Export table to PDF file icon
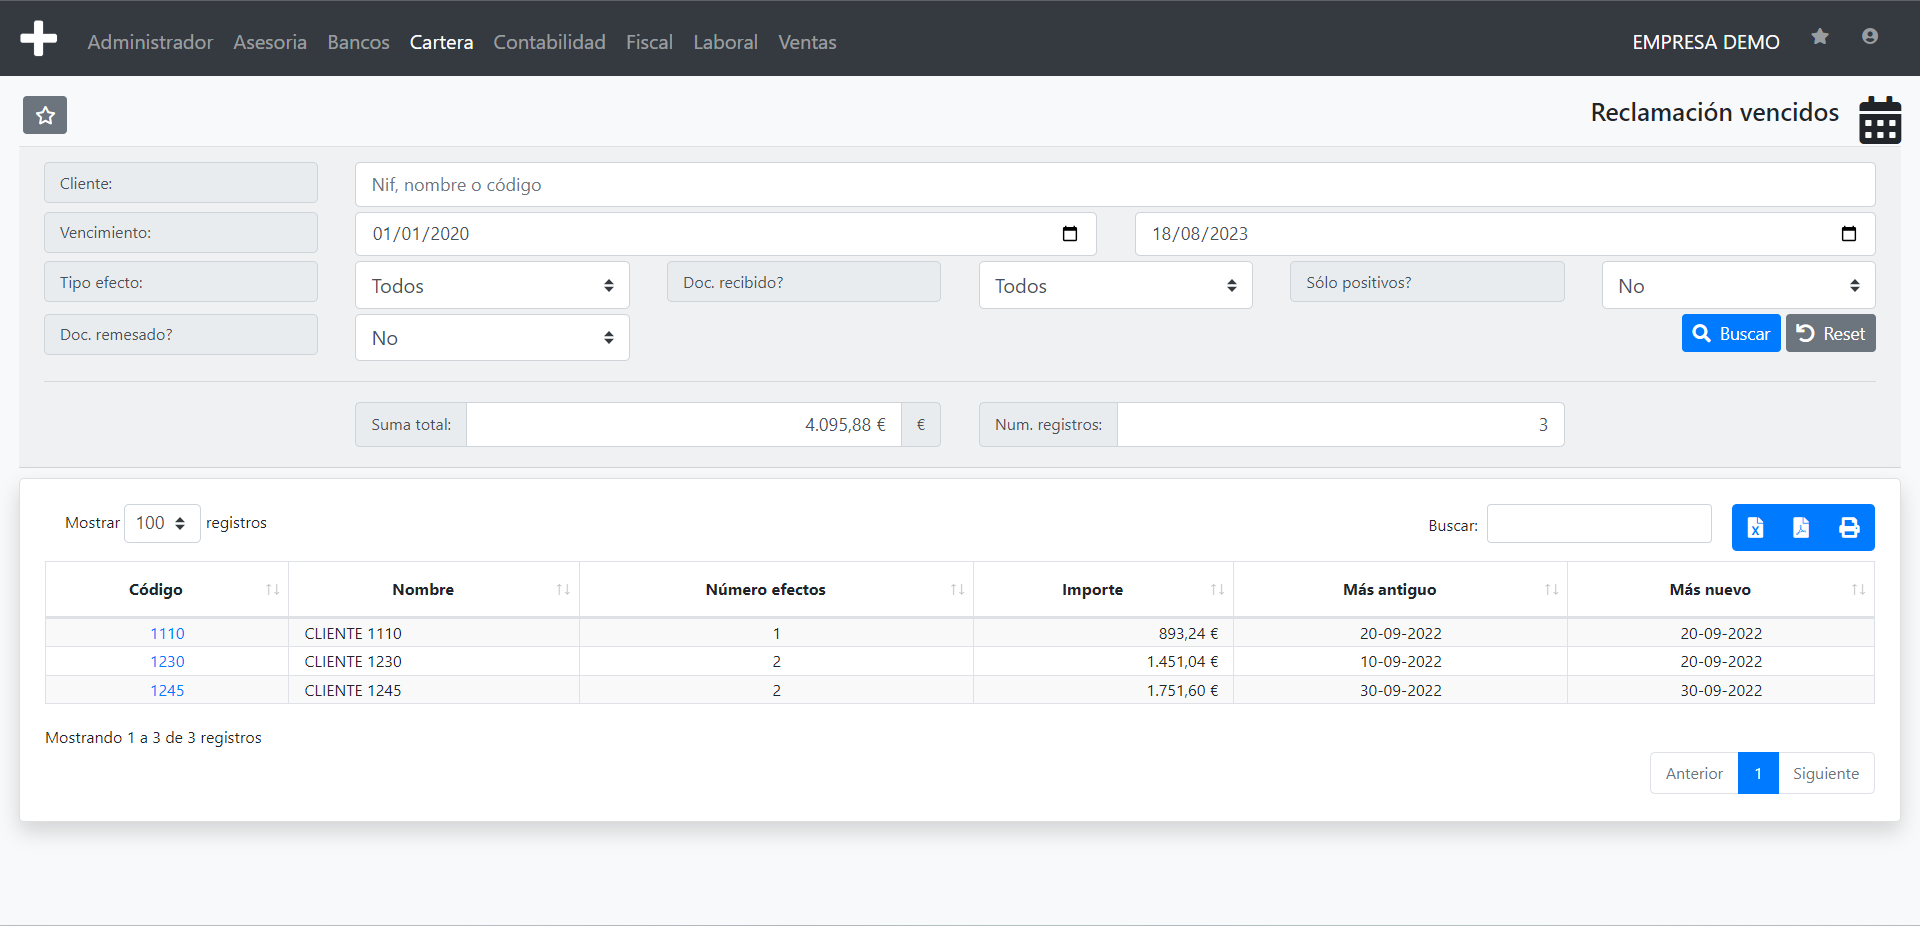Screen dimensions: 1920x926 pos(1801,527)
